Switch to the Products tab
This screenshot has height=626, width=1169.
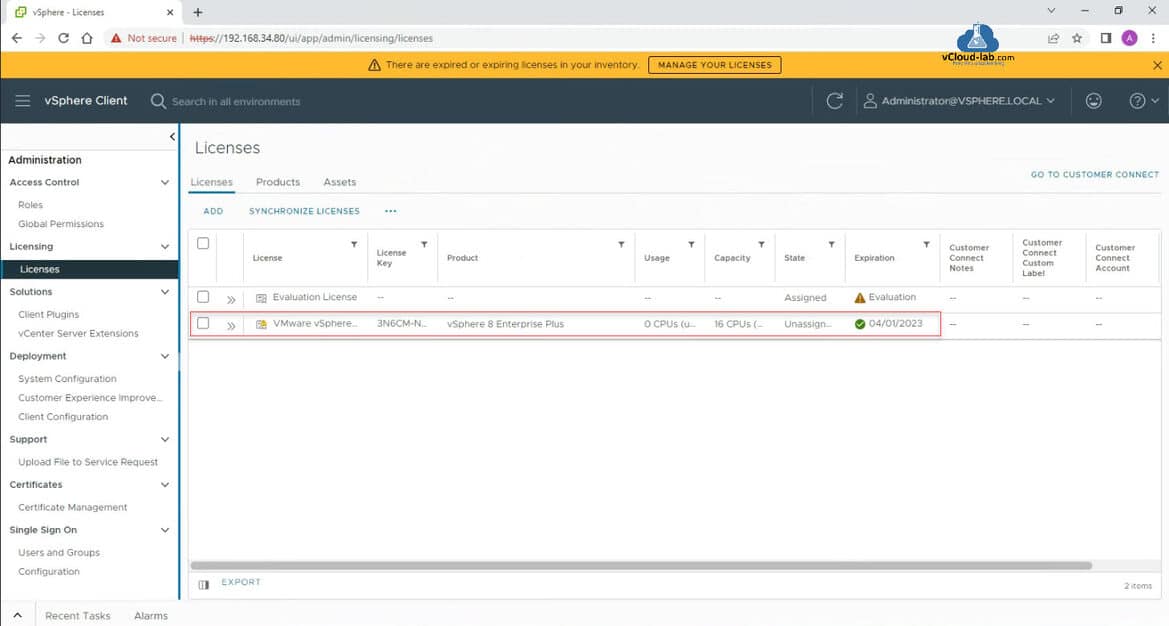click(278, 182)
